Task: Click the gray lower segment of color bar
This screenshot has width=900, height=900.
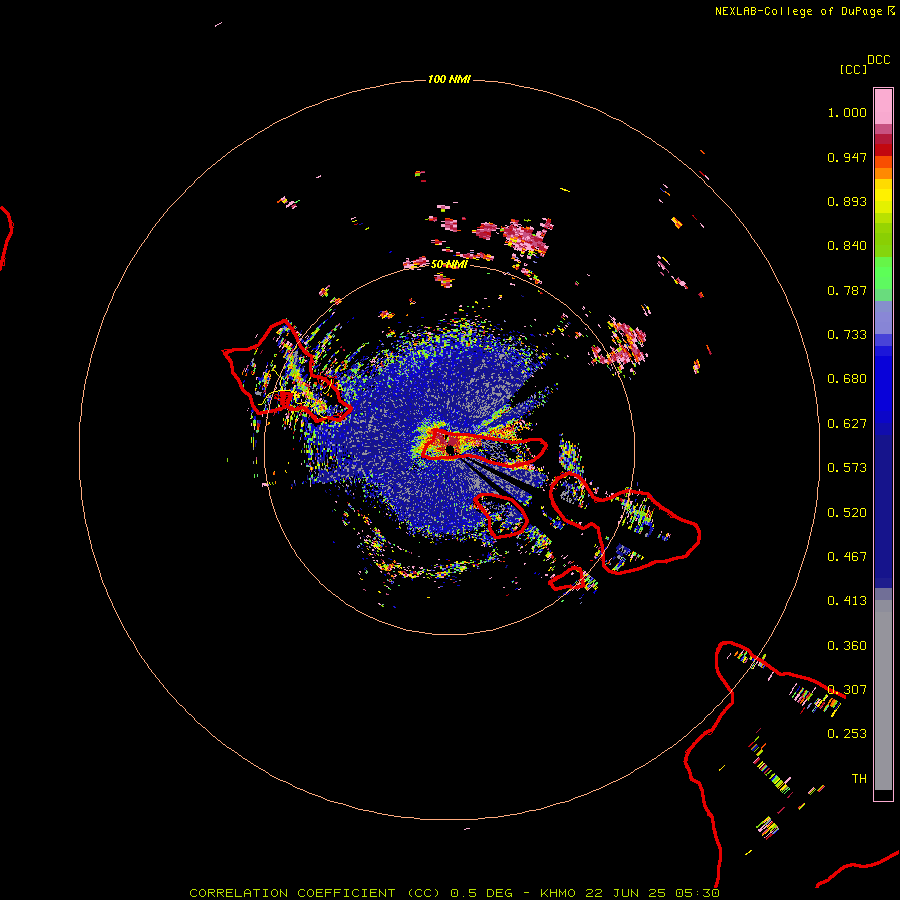Action: [x=883, y=695]
